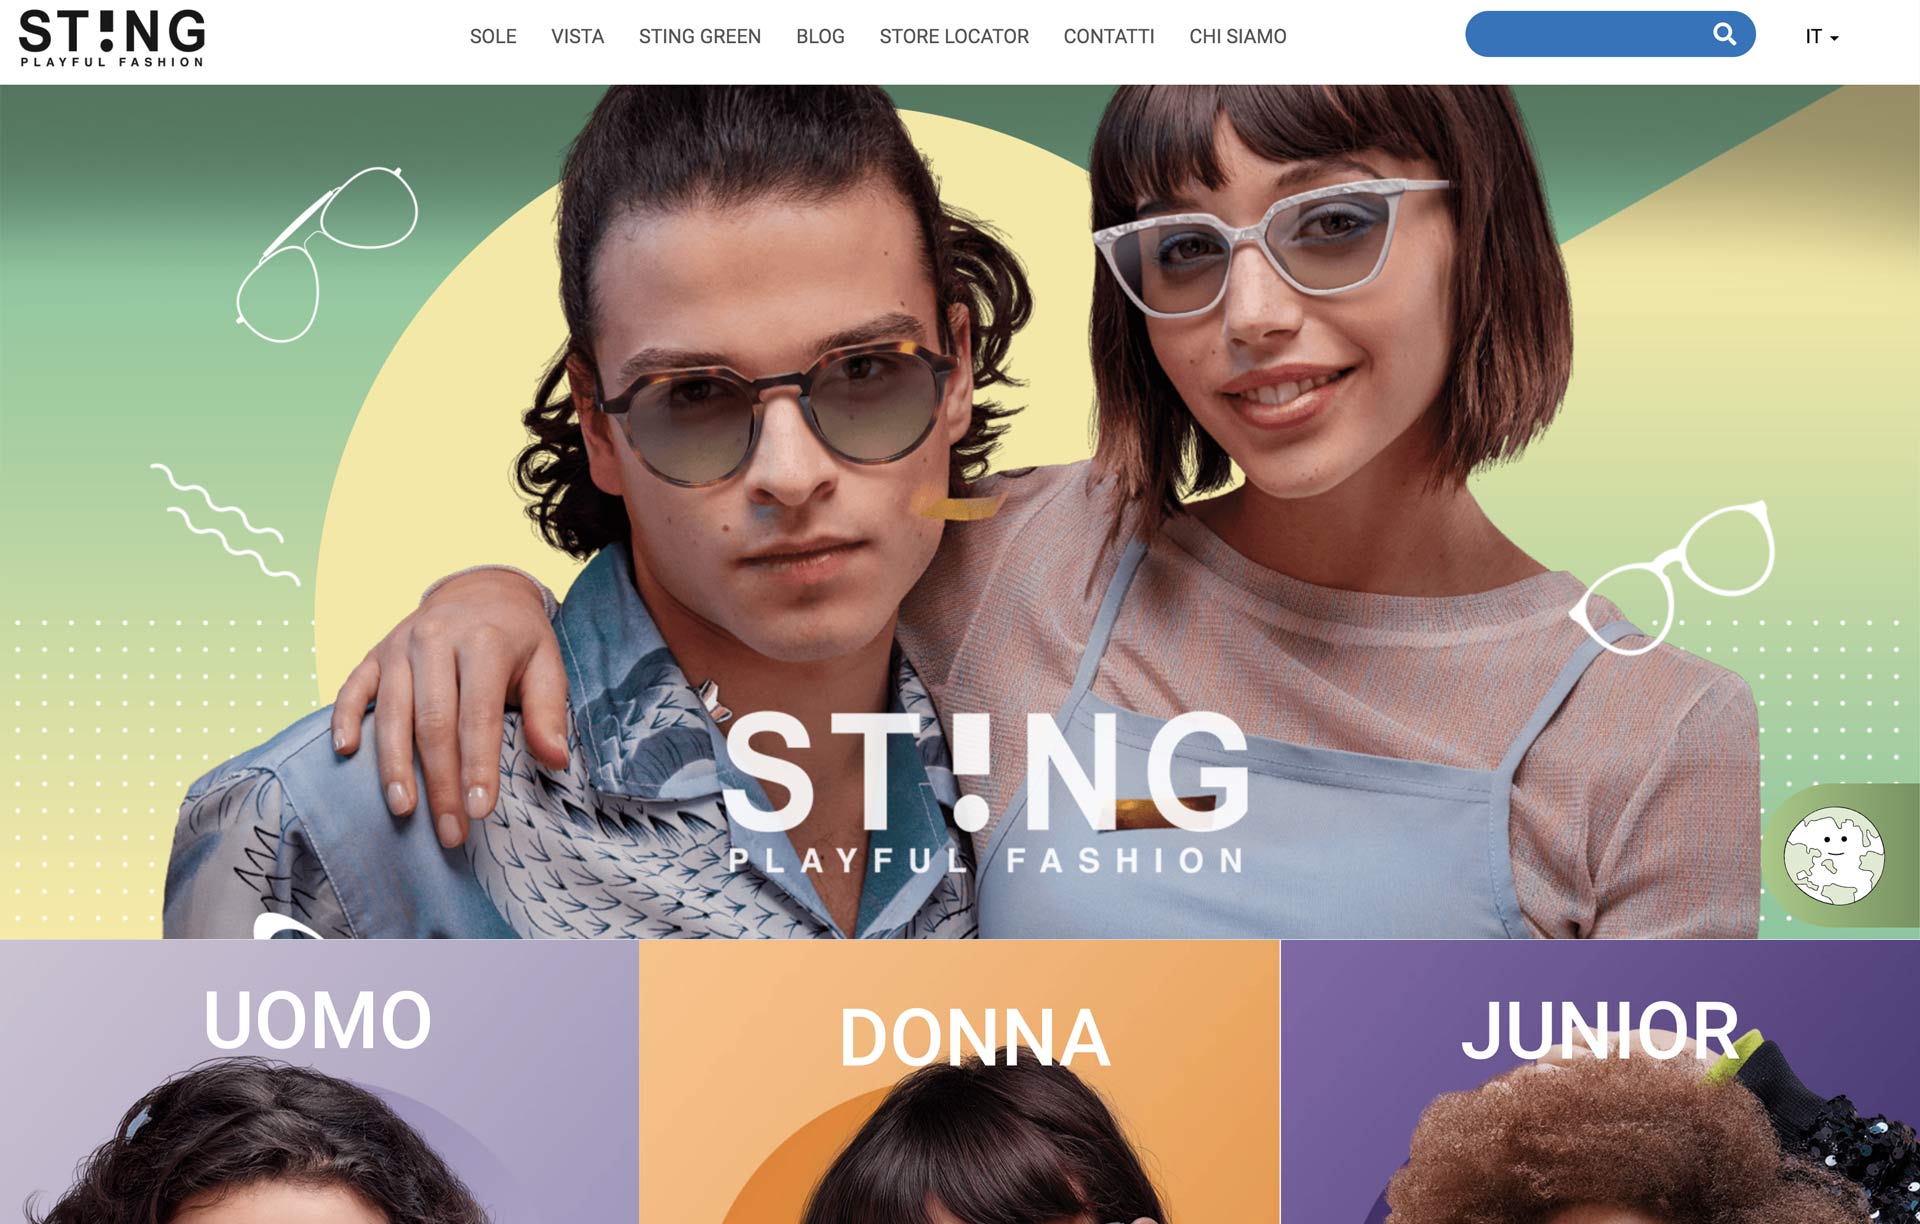
Task: Open the VISTA menu item
Action: pos(577,37)
